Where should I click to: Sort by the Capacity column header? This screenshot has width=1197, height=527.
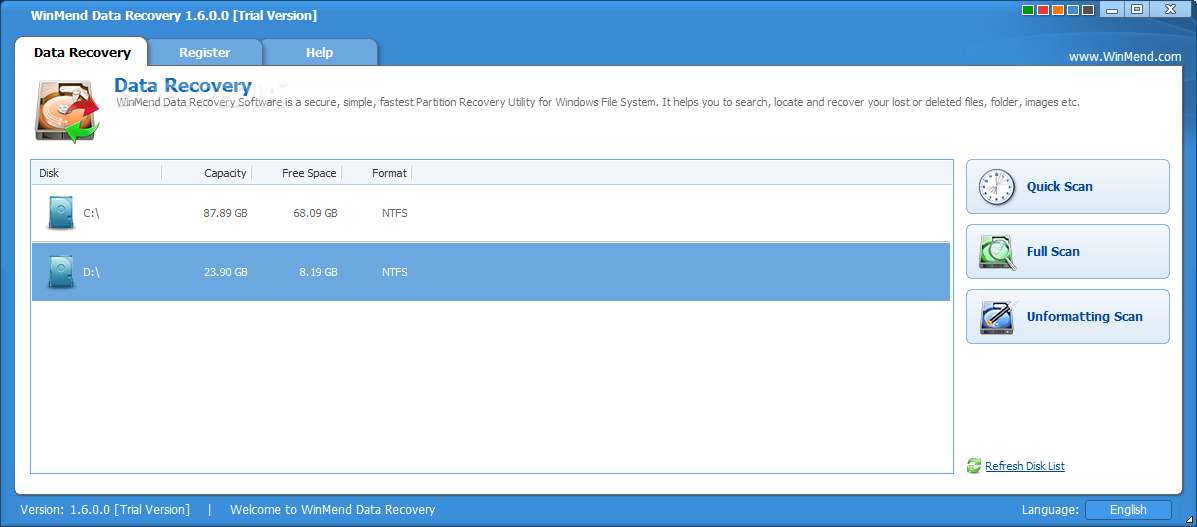(x=208, y=173)
